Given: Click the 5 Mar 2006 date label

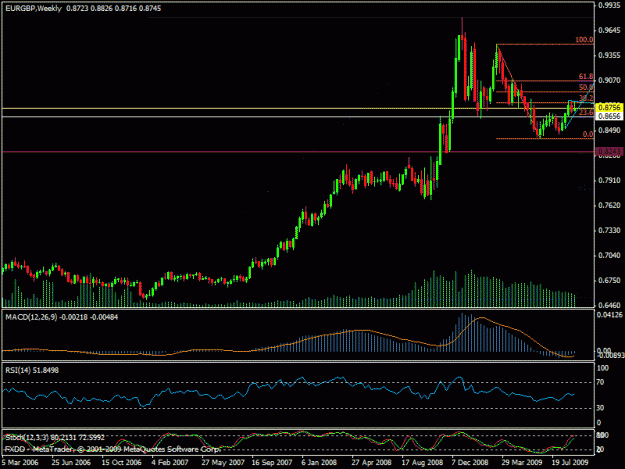Looking at the screenshot, I should tap(20, 463).
